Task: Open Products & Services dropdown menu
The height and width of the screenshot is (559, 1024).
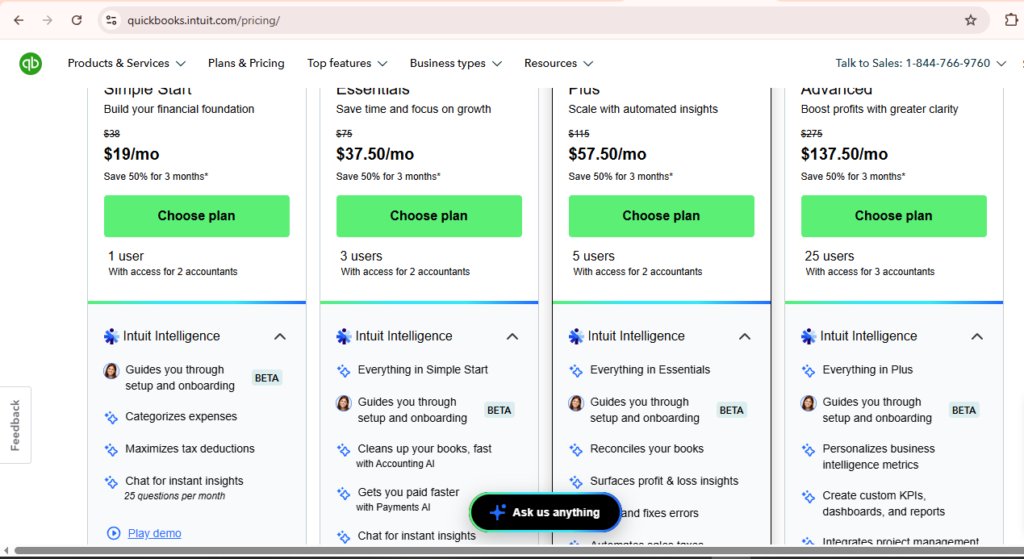Action: coord(127,63)
